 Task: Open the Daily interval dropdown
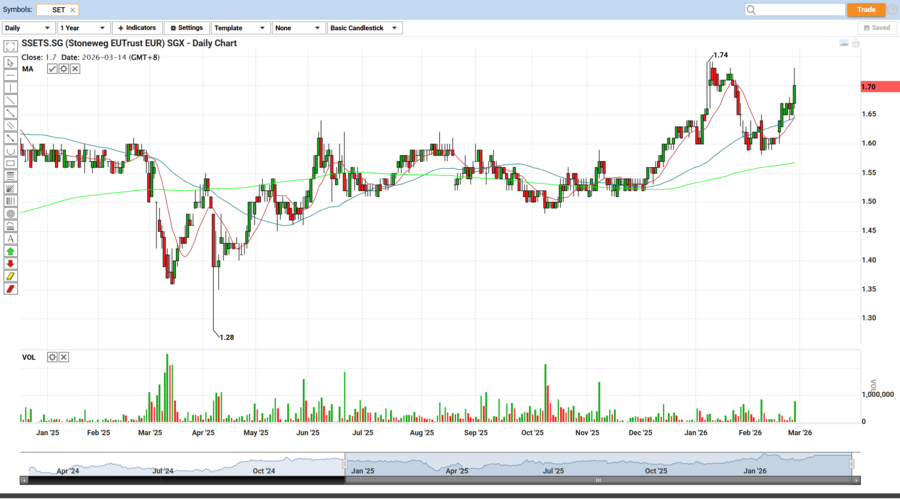28,28
